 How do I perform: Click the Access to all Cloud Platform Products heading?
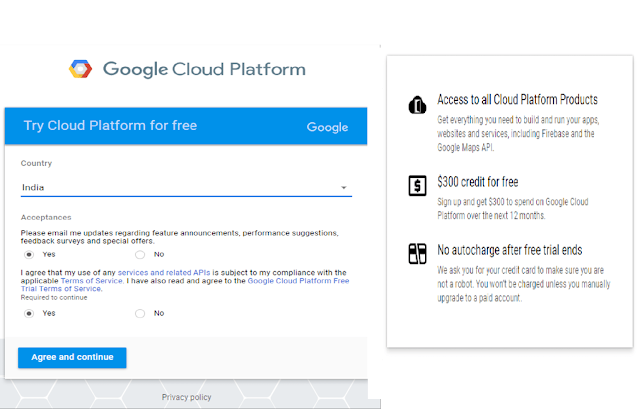coord(517,100)
